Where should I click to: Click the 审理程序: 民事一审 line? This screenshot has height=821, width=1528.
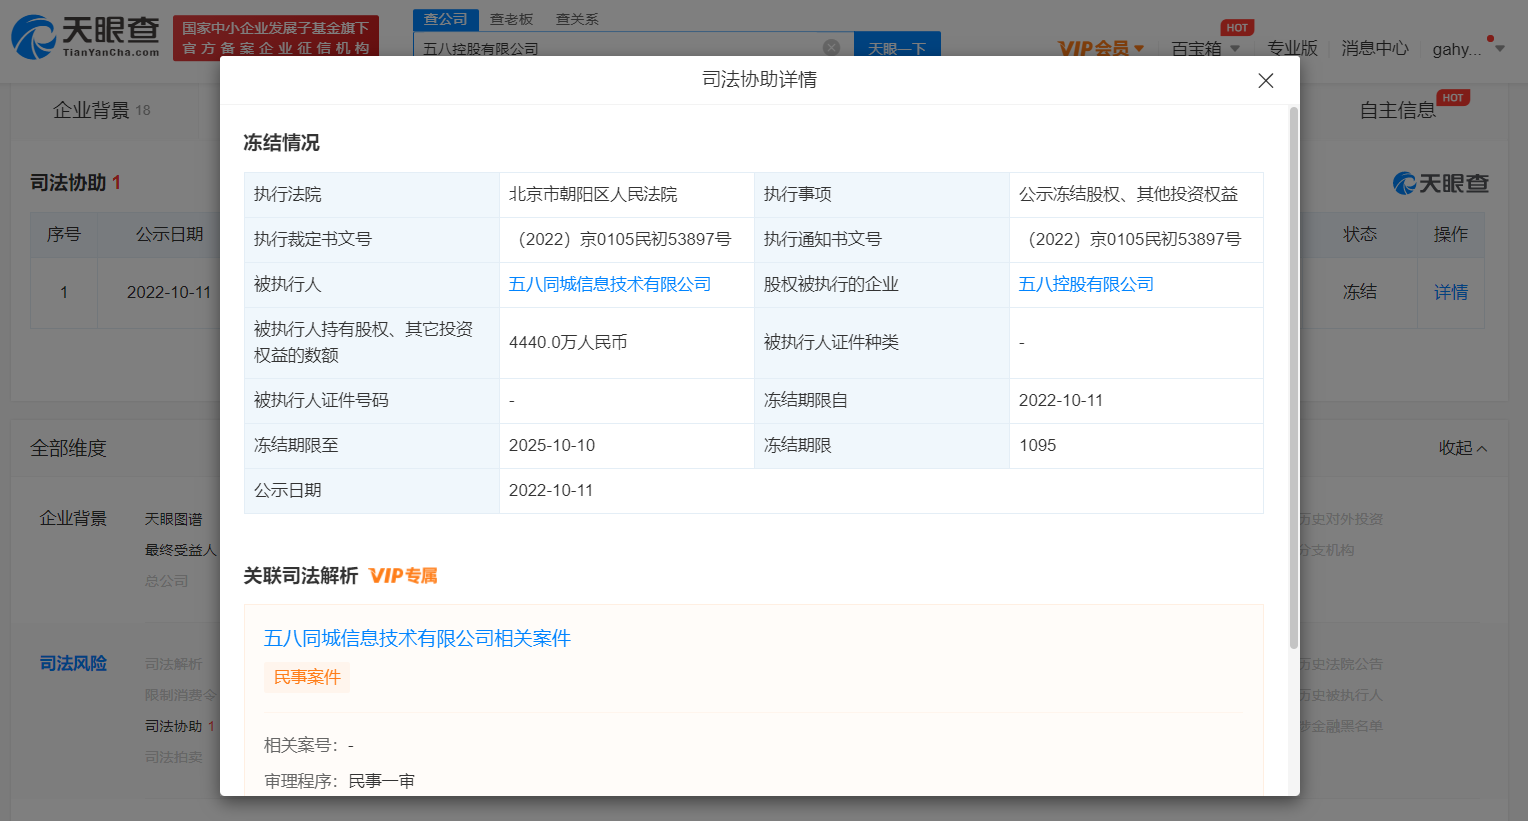(339, 781)
